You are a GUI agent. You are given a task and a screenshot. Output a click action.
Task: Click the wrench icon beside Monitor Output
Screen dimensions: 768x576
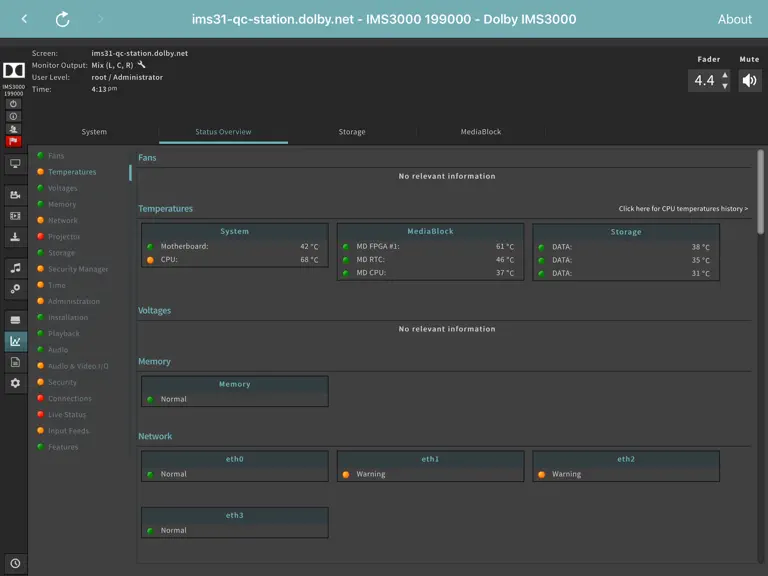point(142,65)
